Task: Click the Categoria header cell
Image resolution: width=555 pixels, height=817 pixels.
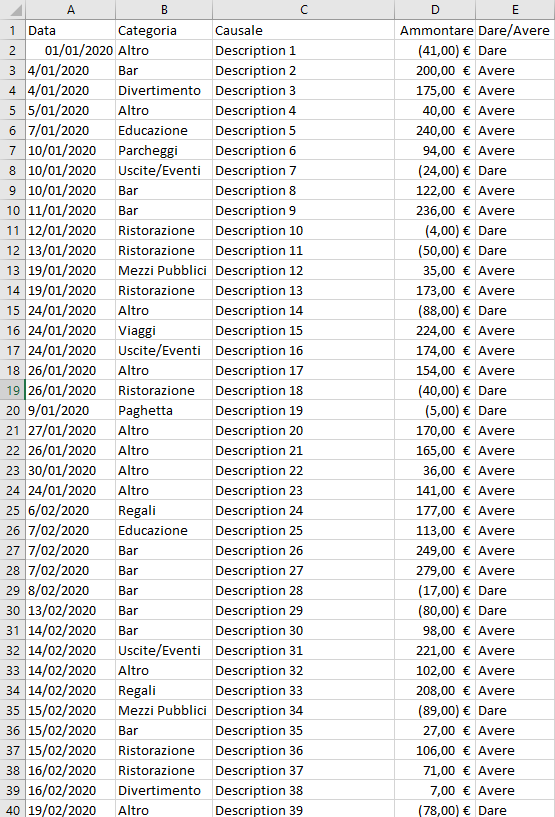Action: pos(164,30)
